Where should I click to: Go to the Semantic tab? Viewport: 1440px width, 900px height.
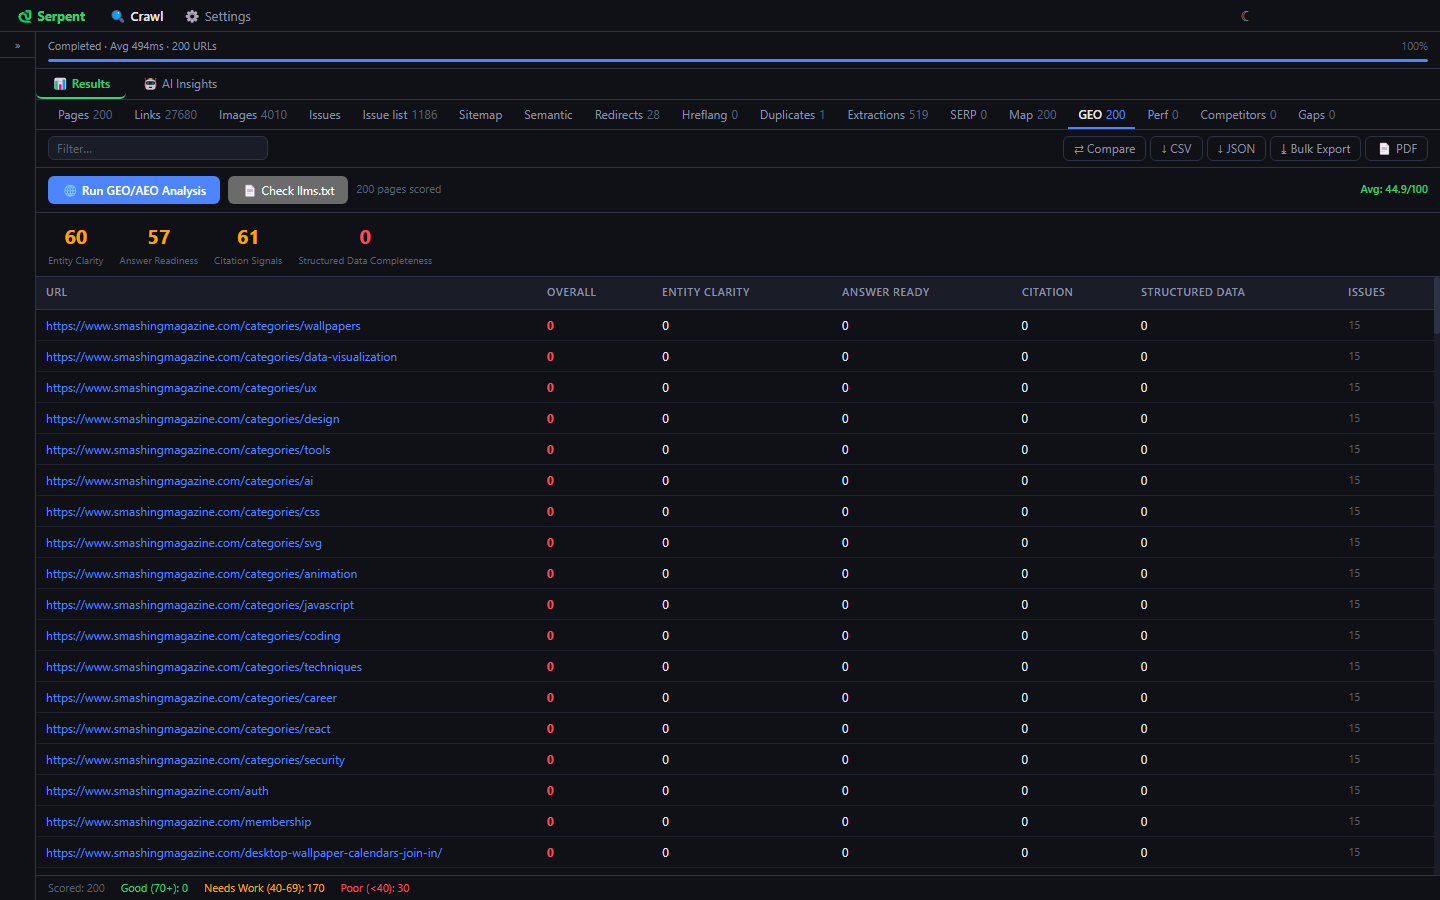click(x=548, y=115)
